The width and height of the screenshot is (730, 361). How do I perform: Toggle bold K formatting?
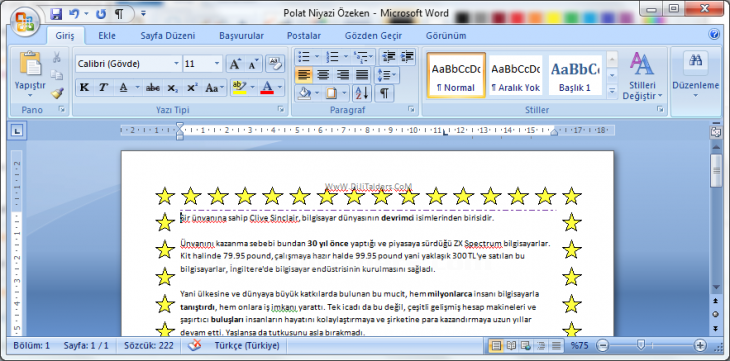point(84,88)
